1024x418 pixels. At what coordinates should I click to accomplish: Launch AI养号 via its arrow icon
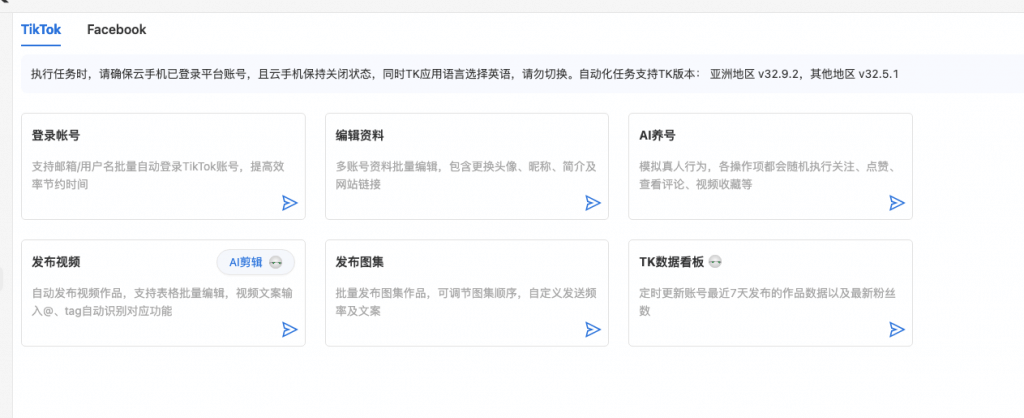tap(897, 203)
